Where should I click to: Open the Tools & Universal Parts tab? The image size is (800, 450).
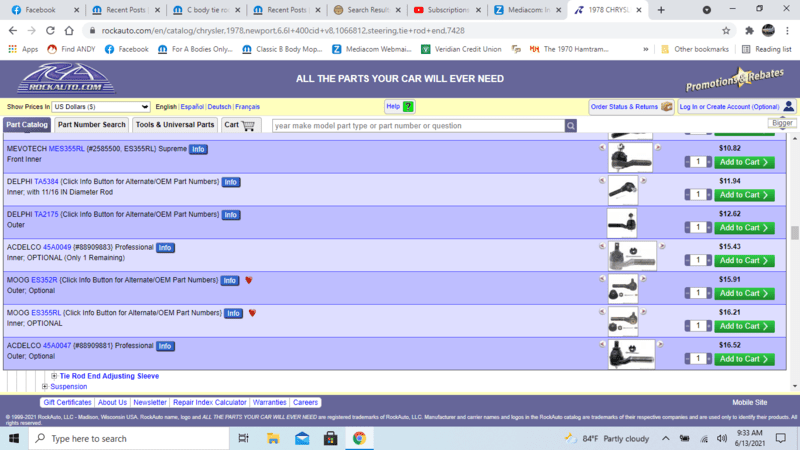pos(175,124)
